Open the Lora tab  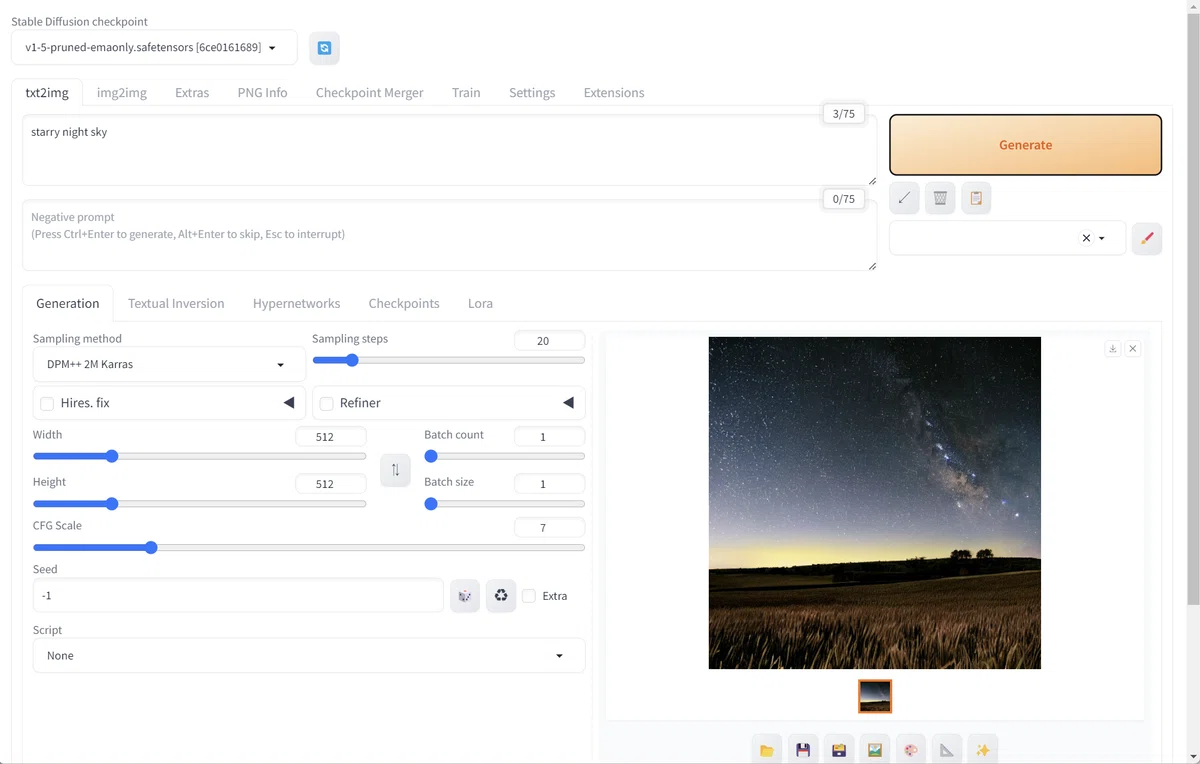pyautogui.click(x=480, y=303)
